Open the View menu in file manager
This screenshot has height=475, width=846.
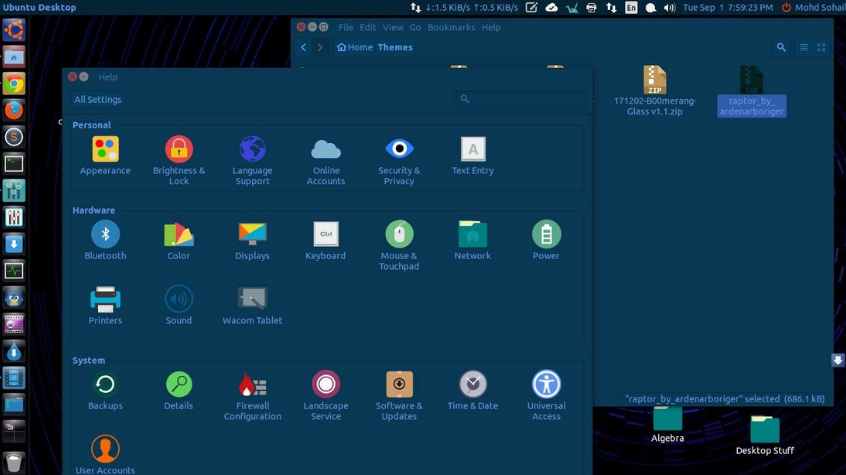[393, 27]
